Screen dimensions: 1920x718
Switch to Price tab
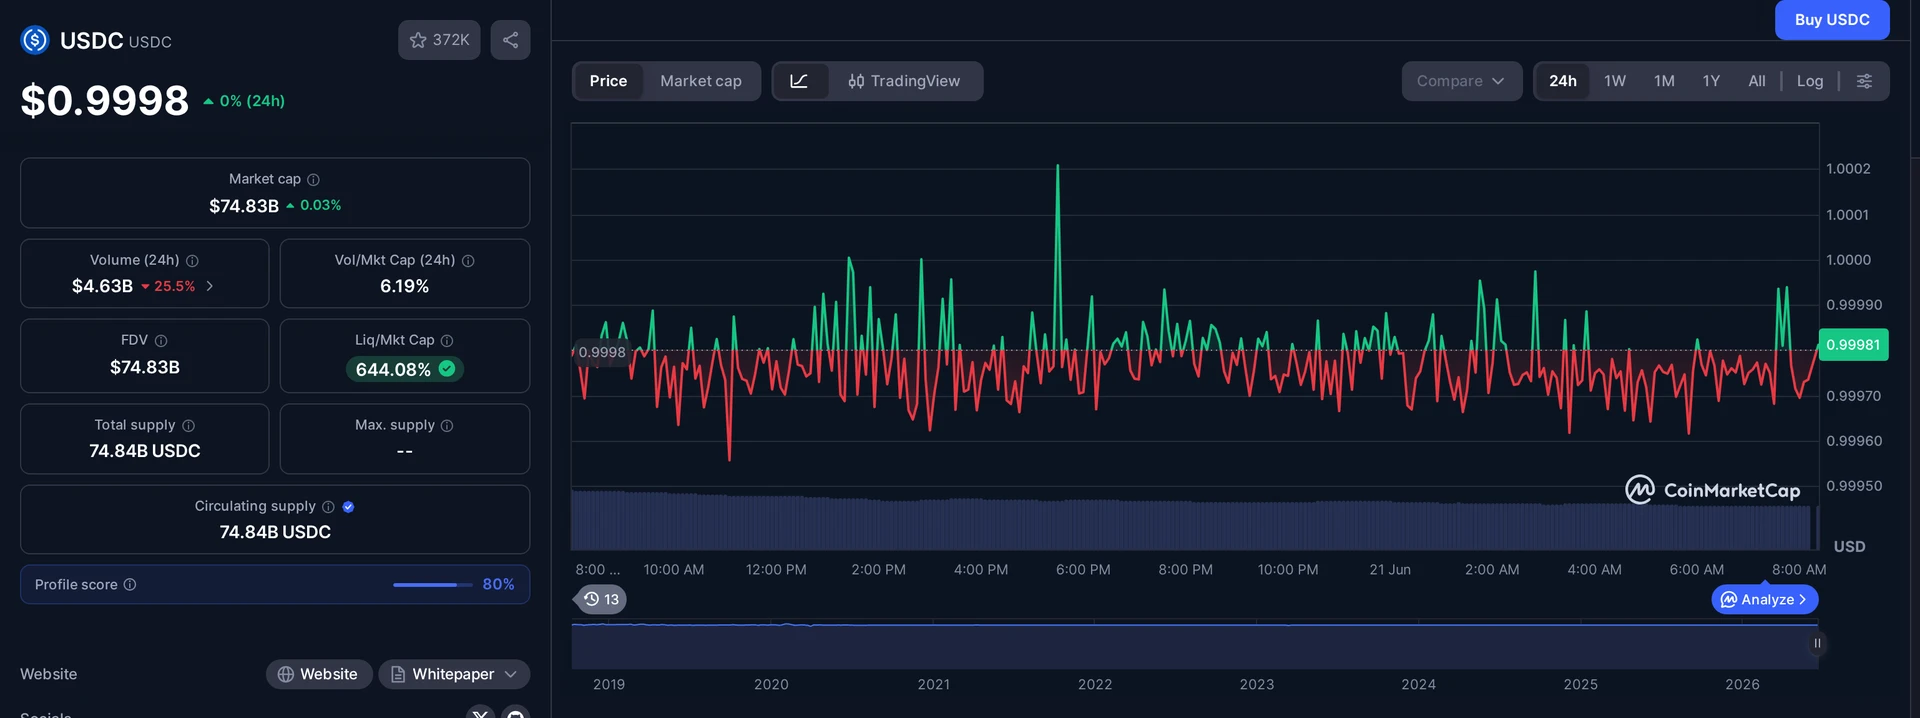(608, 81)
